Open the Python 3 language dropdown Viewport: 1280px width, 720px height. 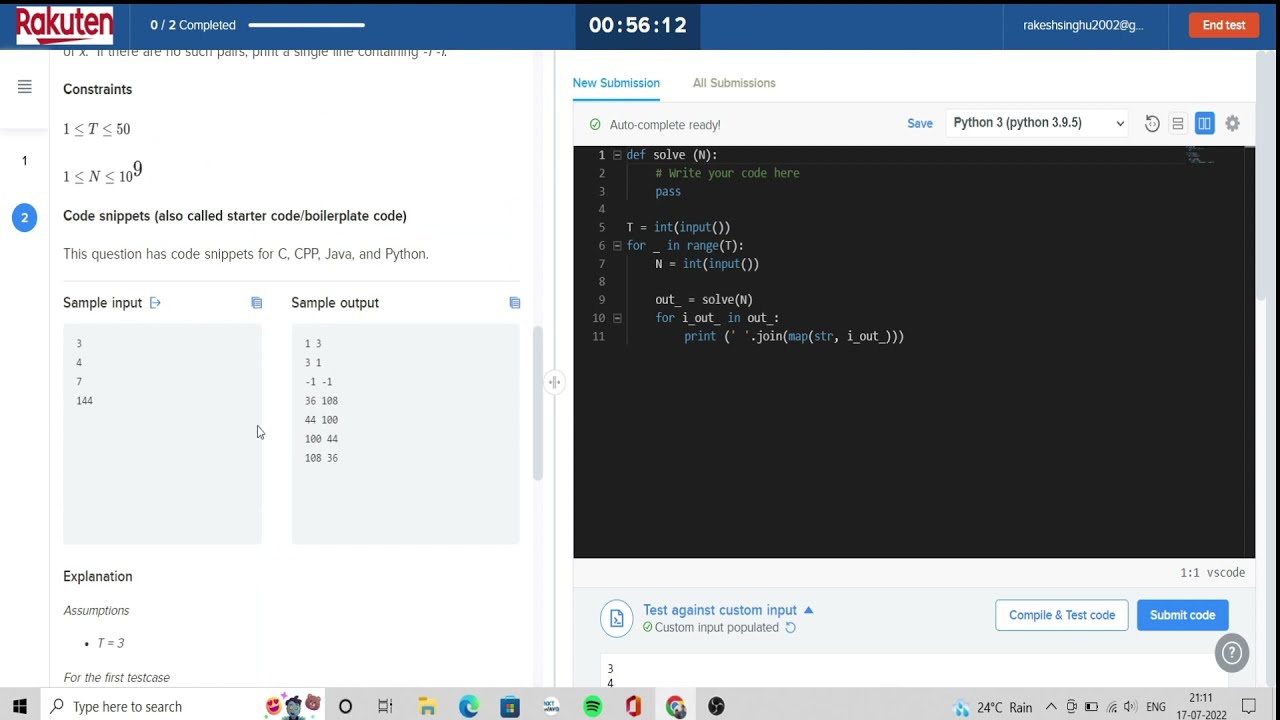click(x=1038, y=123)
